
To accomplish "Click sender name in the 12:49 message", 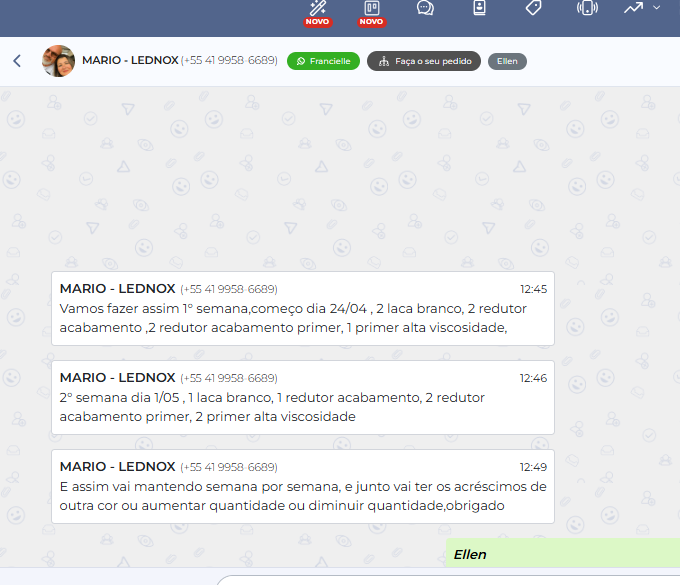I will click(x=117, y=467).
